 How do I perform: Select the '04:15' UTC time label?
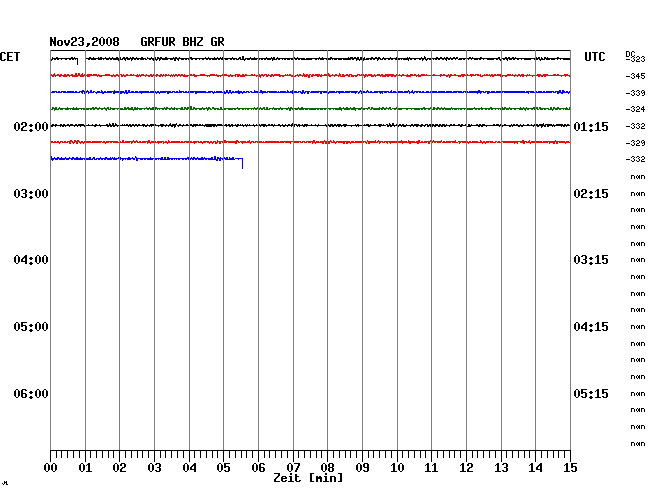591,327
